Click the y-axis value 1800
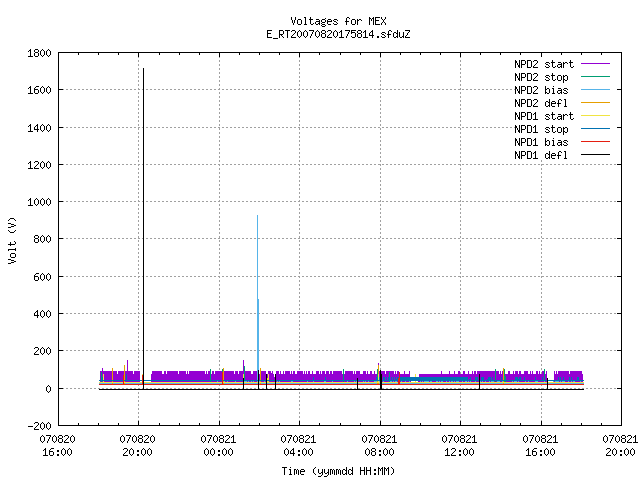640x480 pixels. tap(39, 53)
